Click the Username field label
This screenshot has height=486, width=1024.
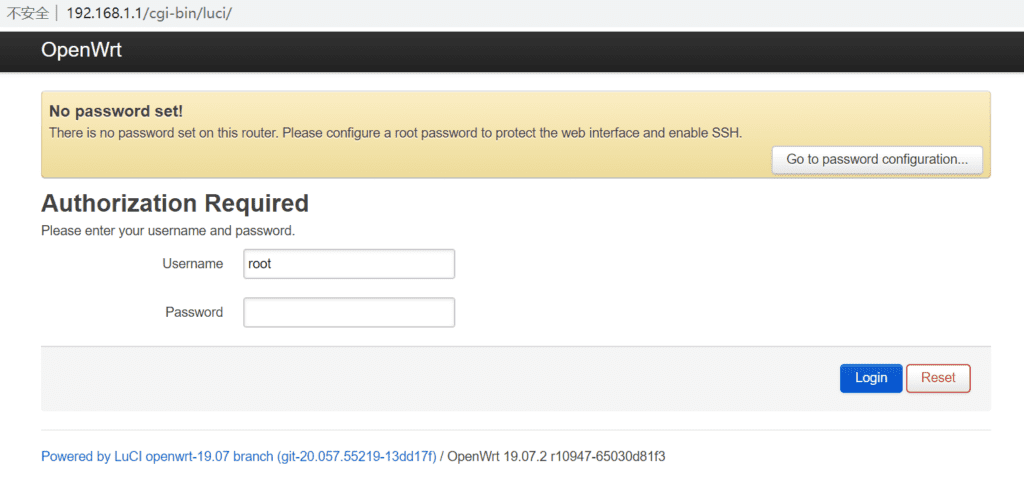[193, 264]
